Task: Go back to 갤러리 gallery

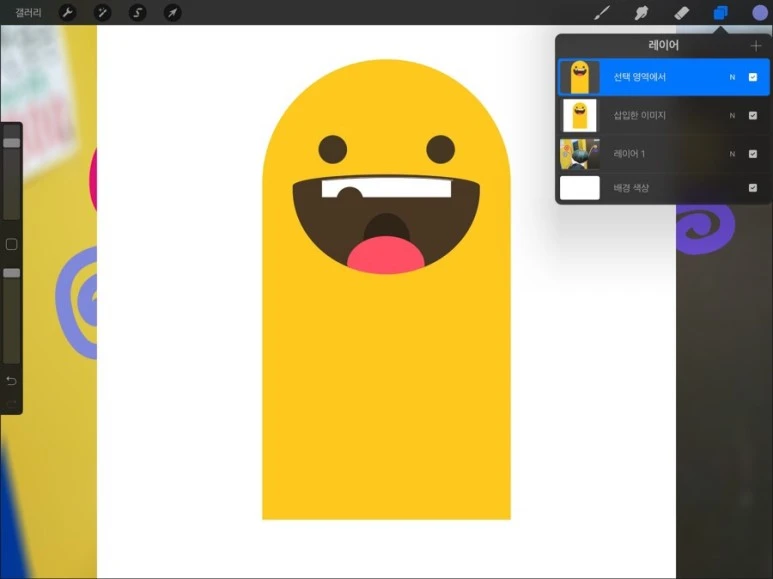Action: (x=28, y=13)
